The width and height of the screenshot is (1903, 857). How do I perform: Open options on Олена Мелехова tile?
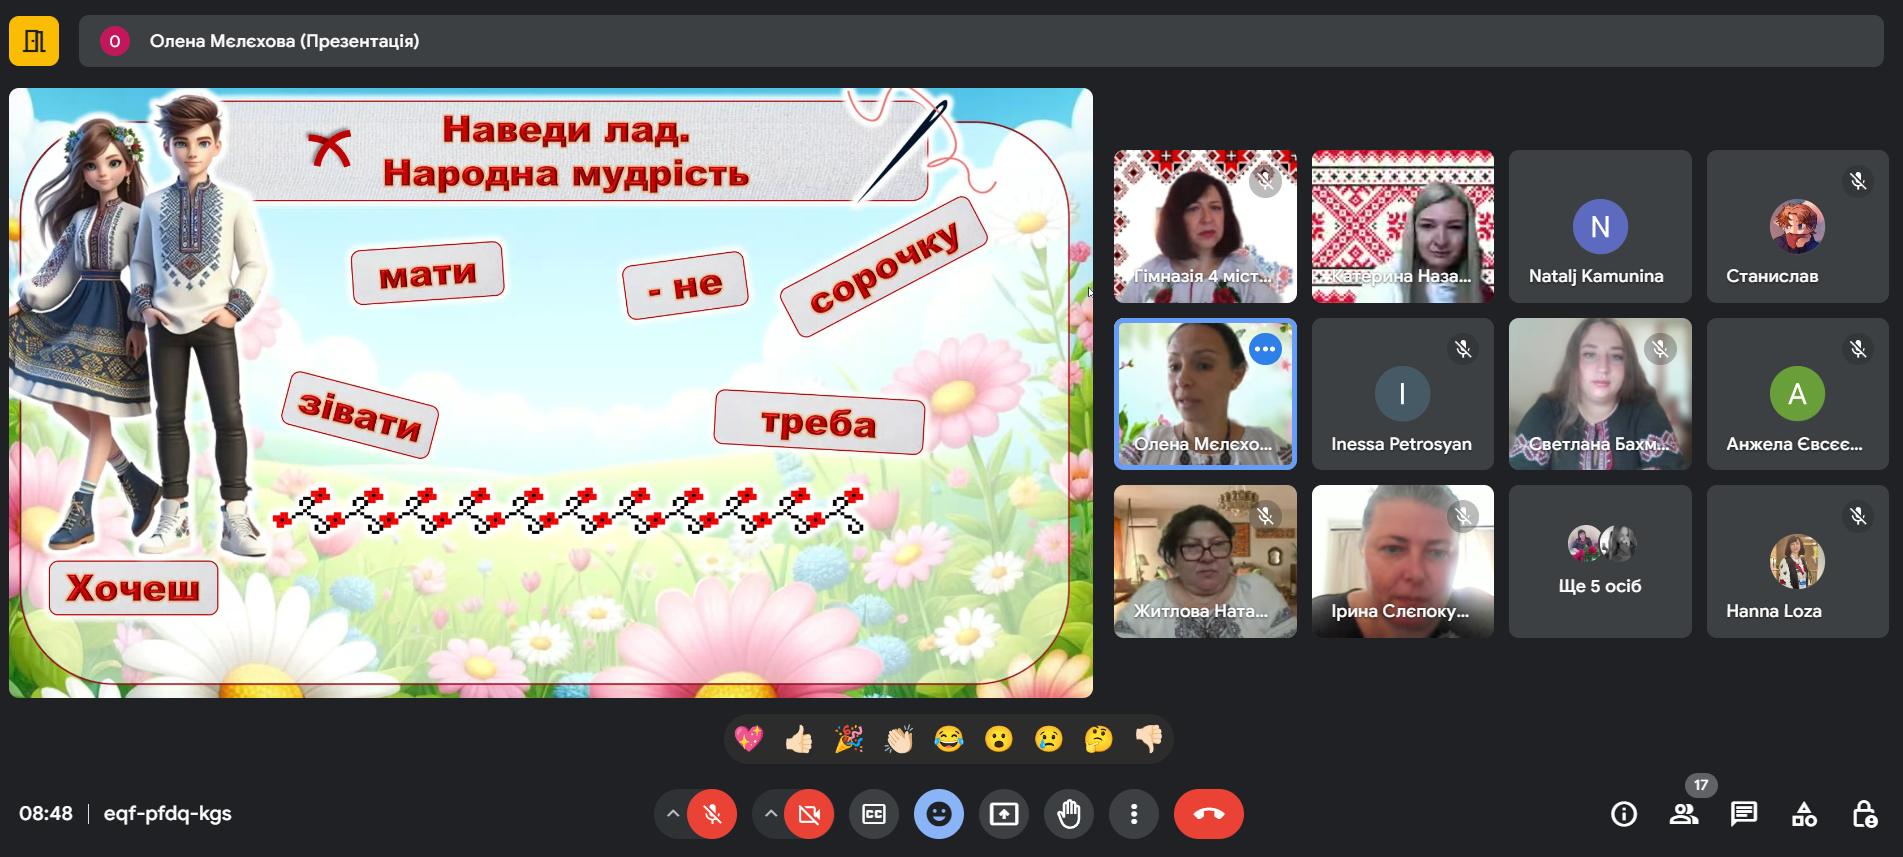(x=1265, y=349)
